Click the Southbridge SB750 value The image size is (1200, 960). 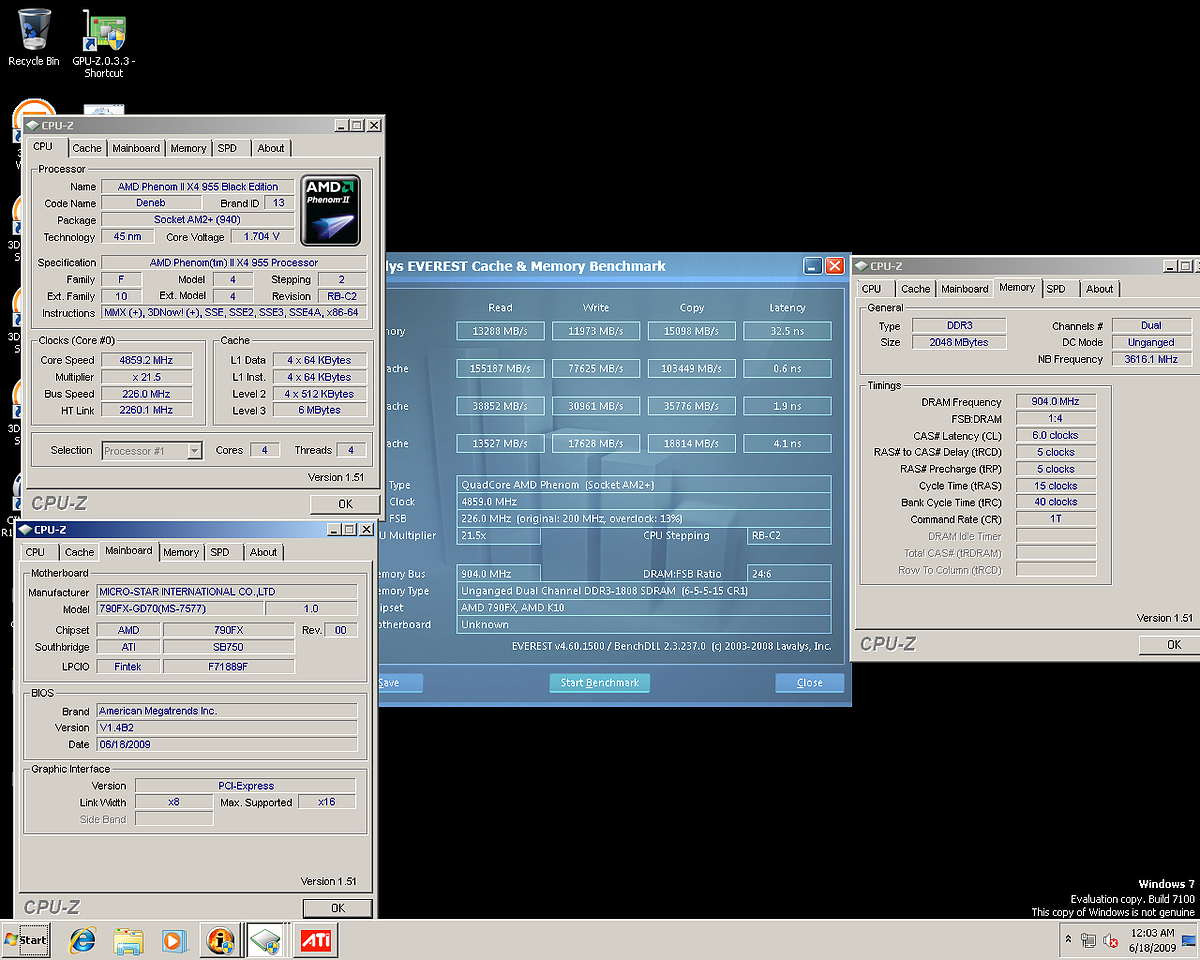click(229, 648)
